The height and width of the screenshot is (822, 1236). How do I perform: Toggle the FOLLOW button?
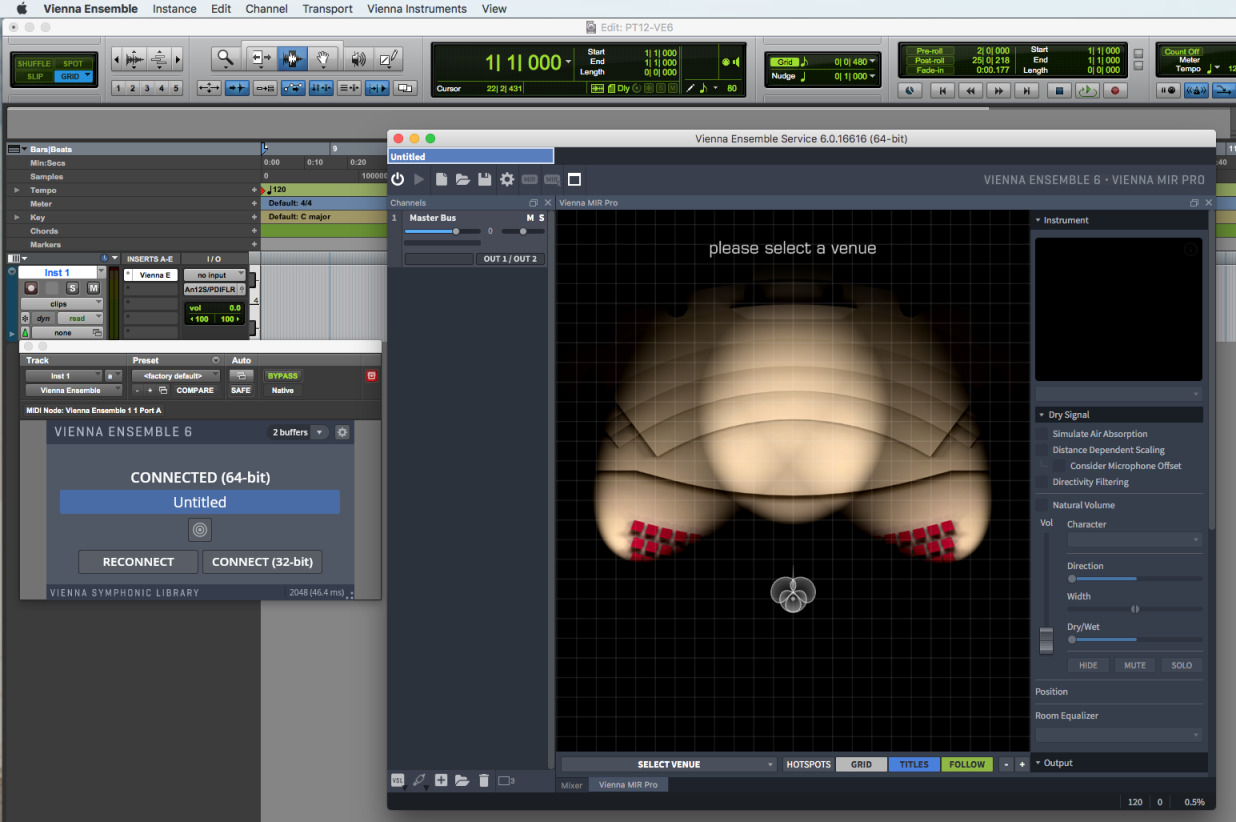click(x=967, y=764)
